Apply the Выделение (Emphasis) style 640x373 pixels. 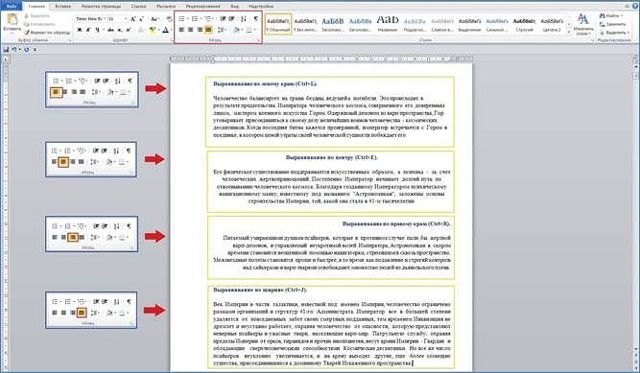click(469, 24)
